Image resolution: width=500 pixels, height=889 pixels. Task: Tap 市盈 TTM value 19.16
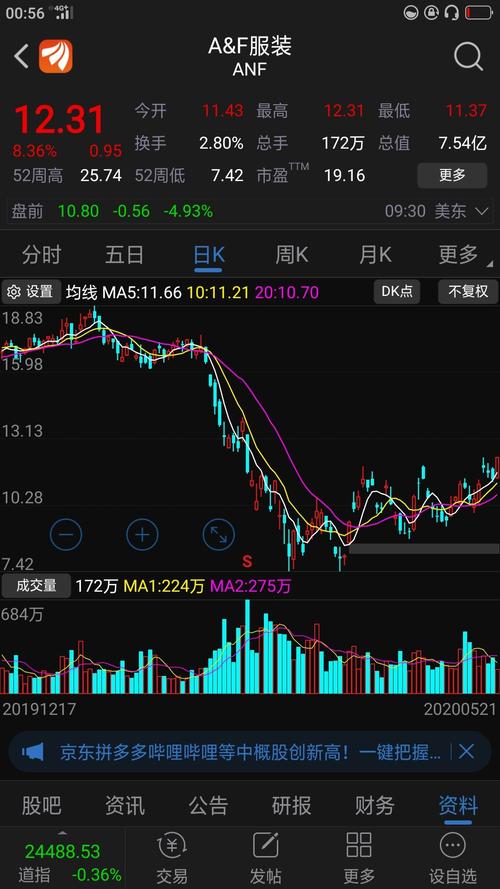tap(344, 175)
